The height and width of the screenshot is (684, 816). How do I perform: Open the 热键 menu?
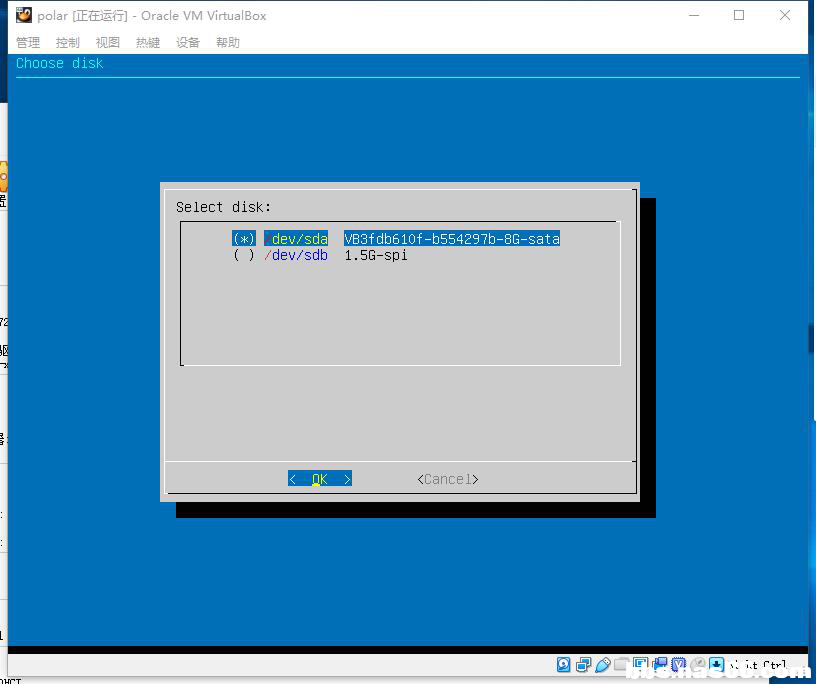point(148,42)
